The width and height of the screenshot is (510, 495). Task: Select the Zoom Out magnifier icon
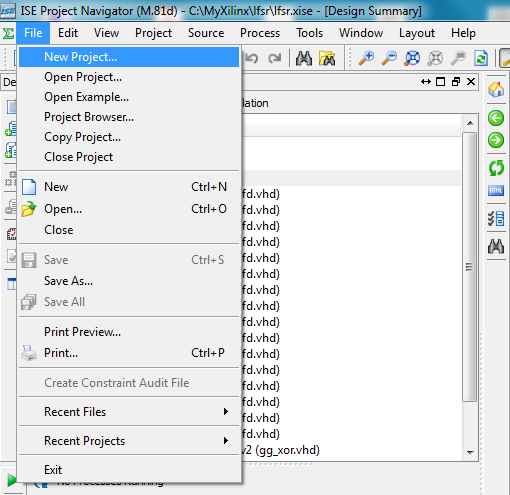coord(389,59)
